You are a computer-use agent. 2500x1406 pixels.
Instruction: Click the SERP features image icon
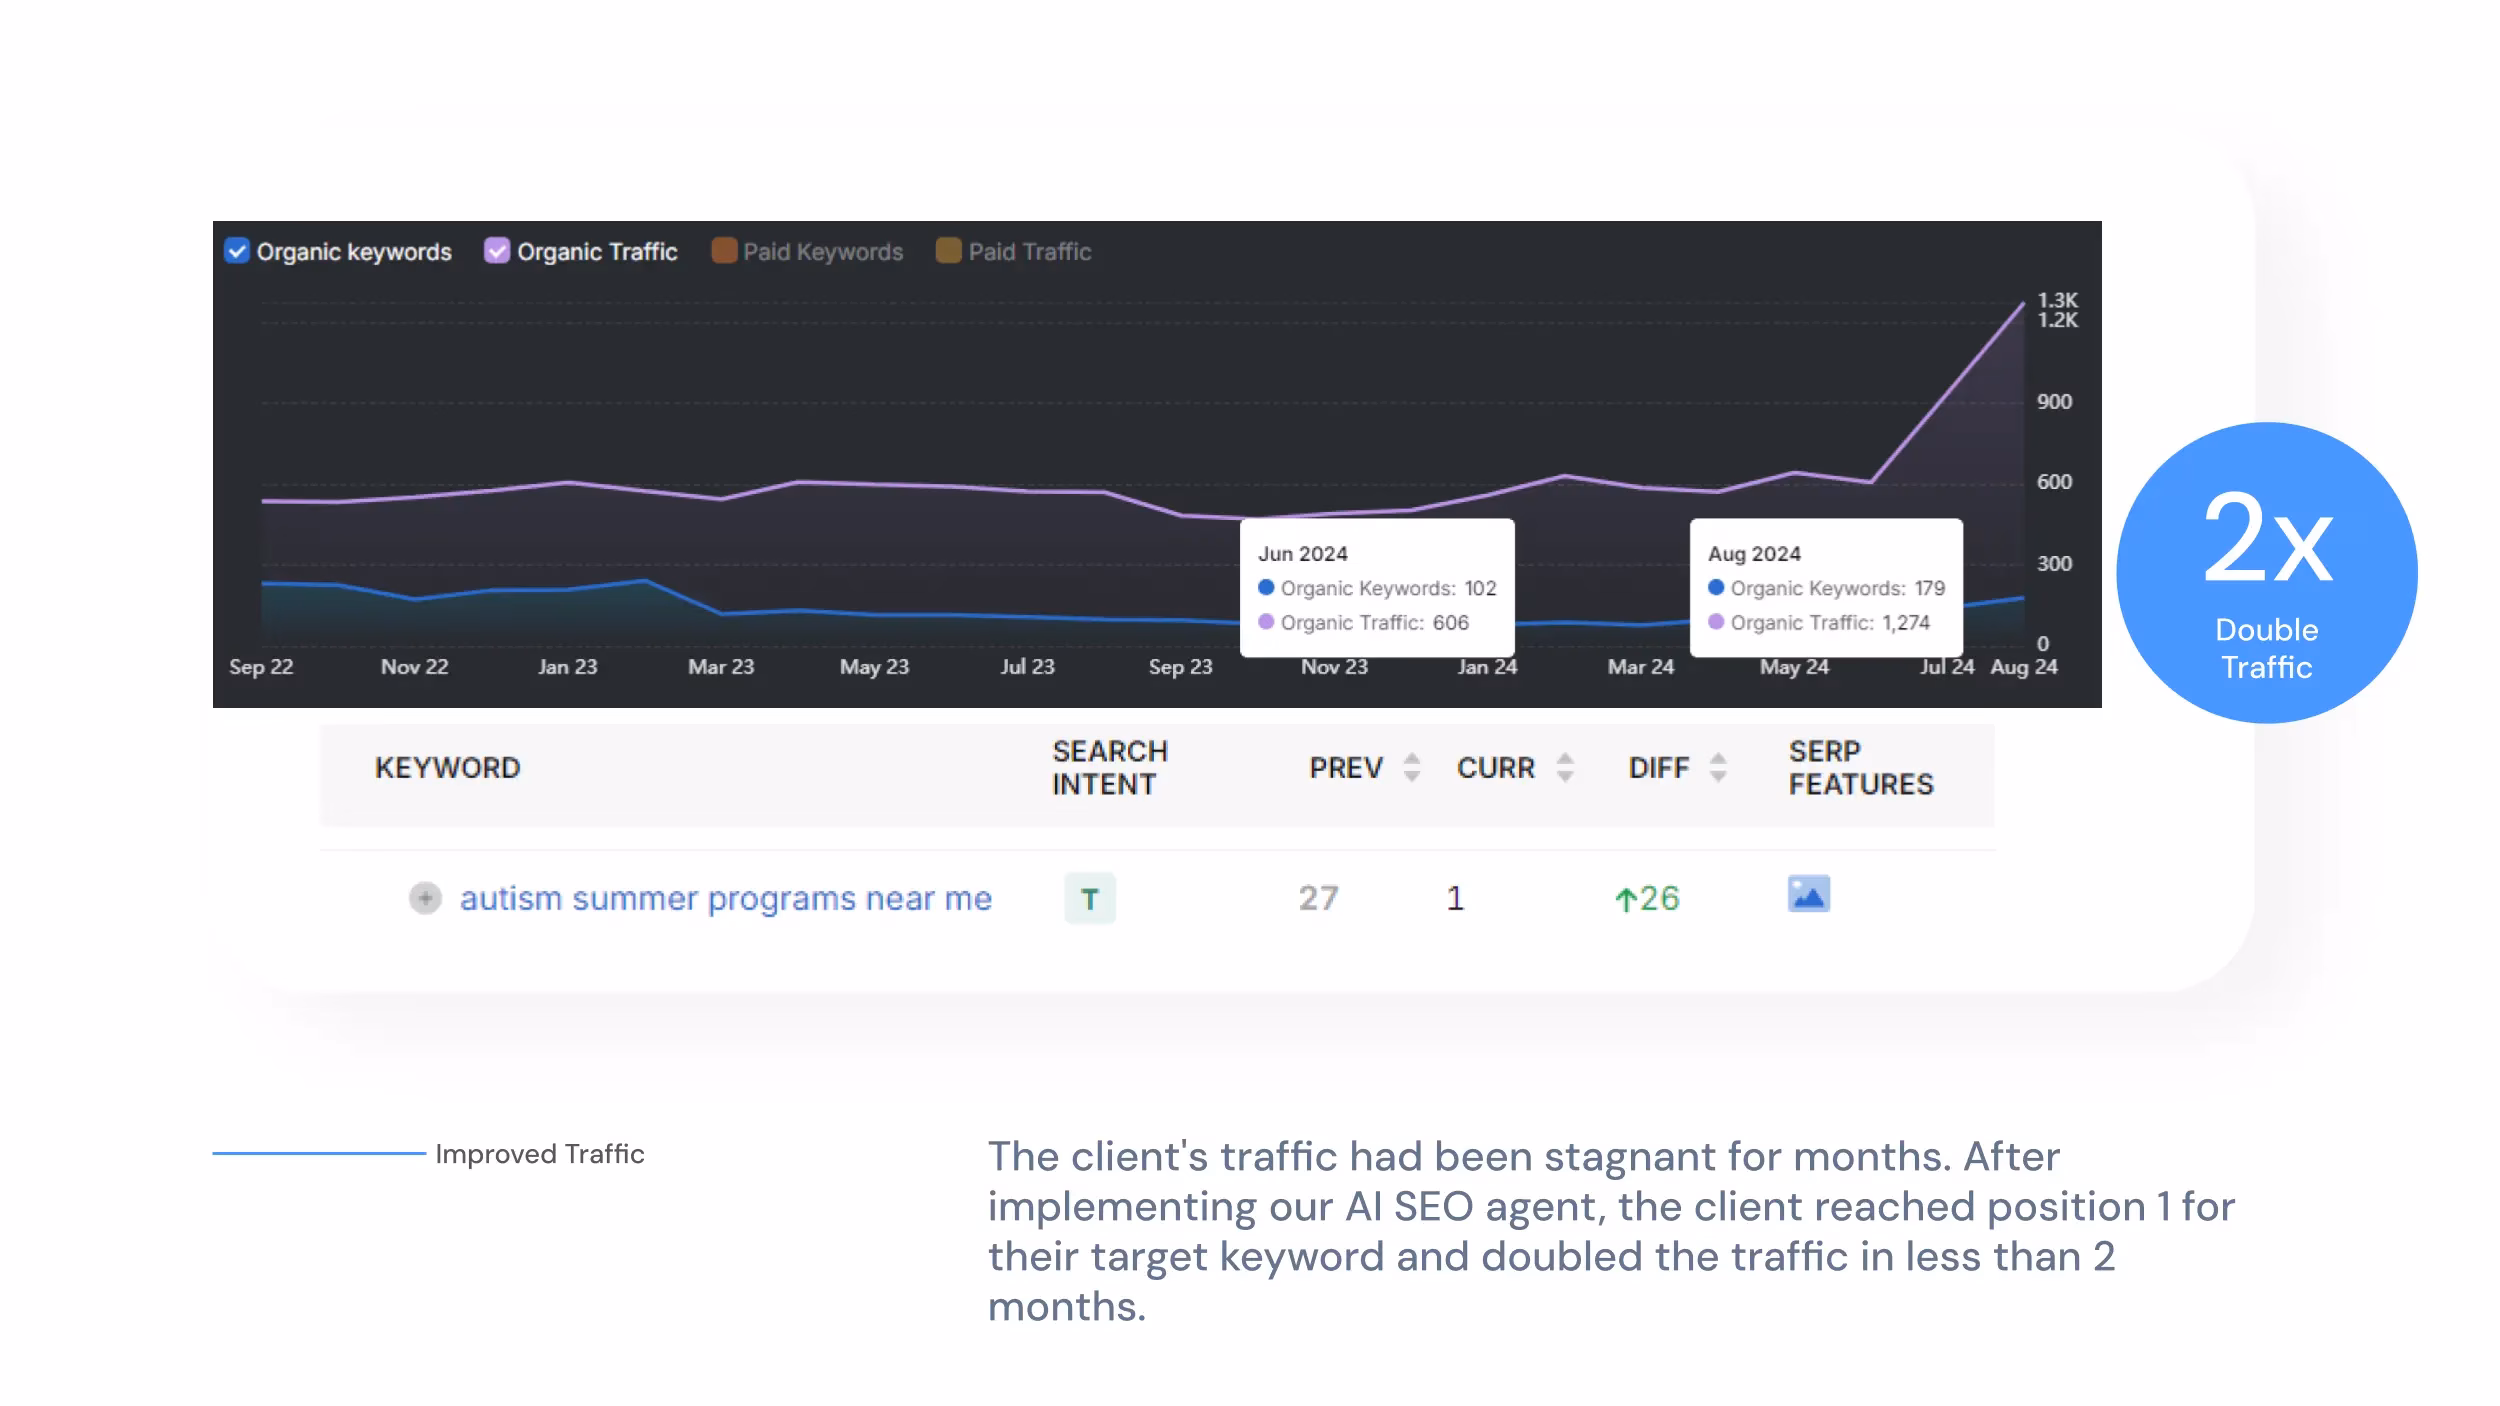tap(1808, 894)
